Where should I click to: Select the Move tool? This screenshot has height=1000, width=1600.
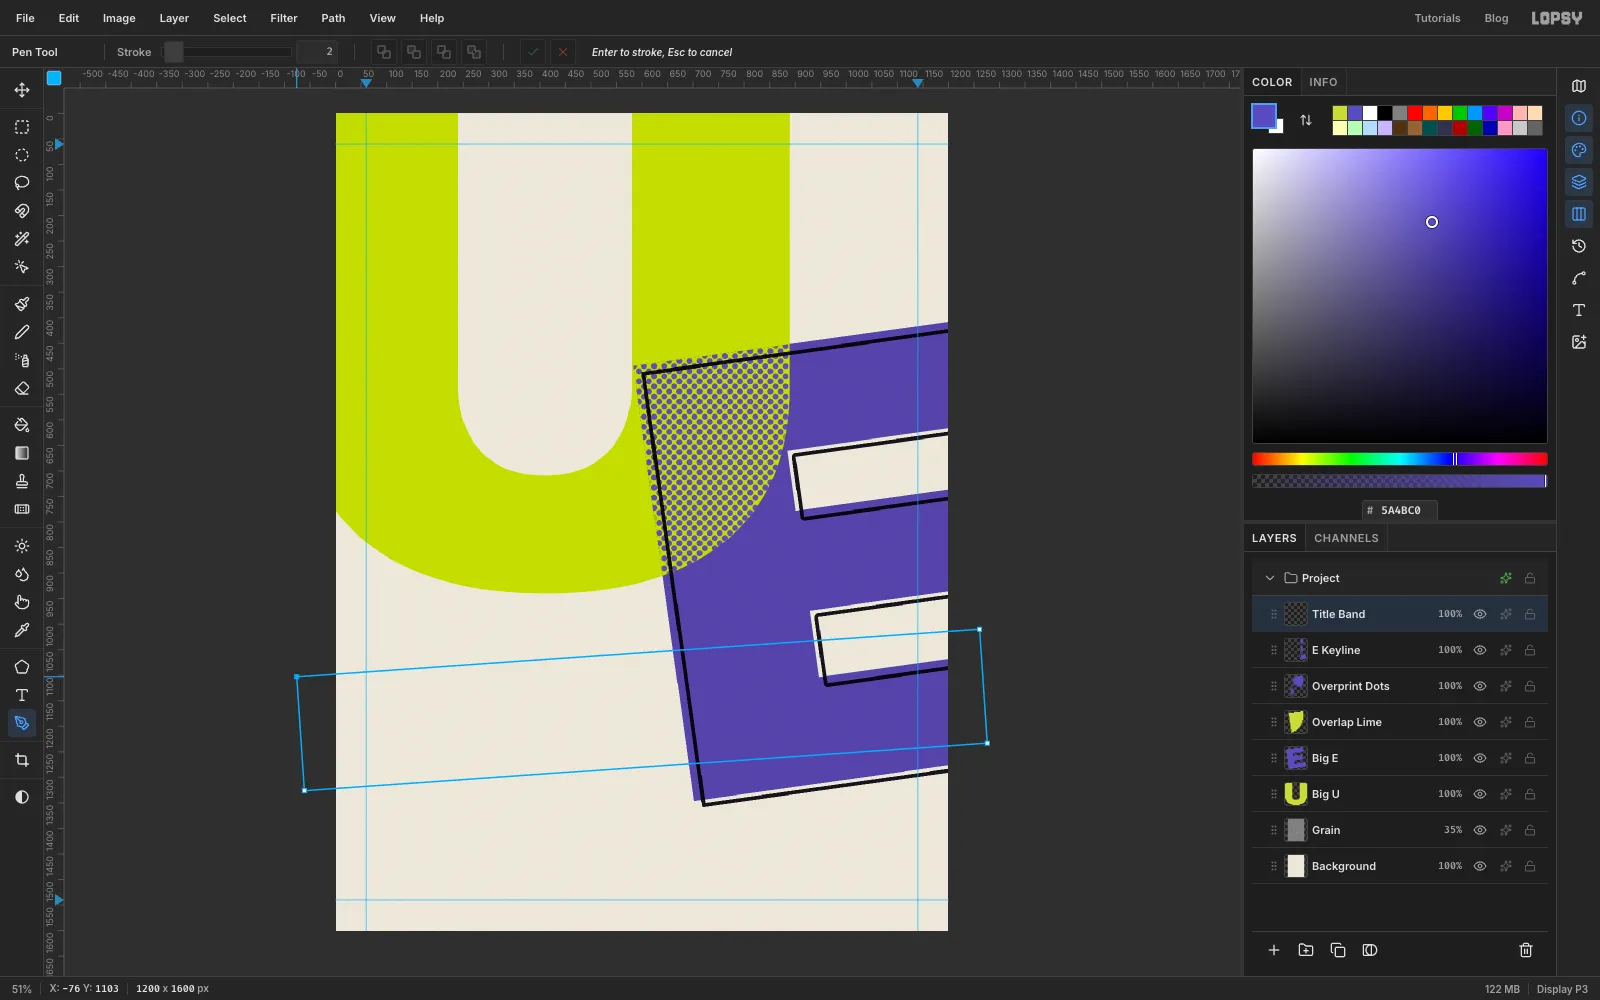(22, 90)
